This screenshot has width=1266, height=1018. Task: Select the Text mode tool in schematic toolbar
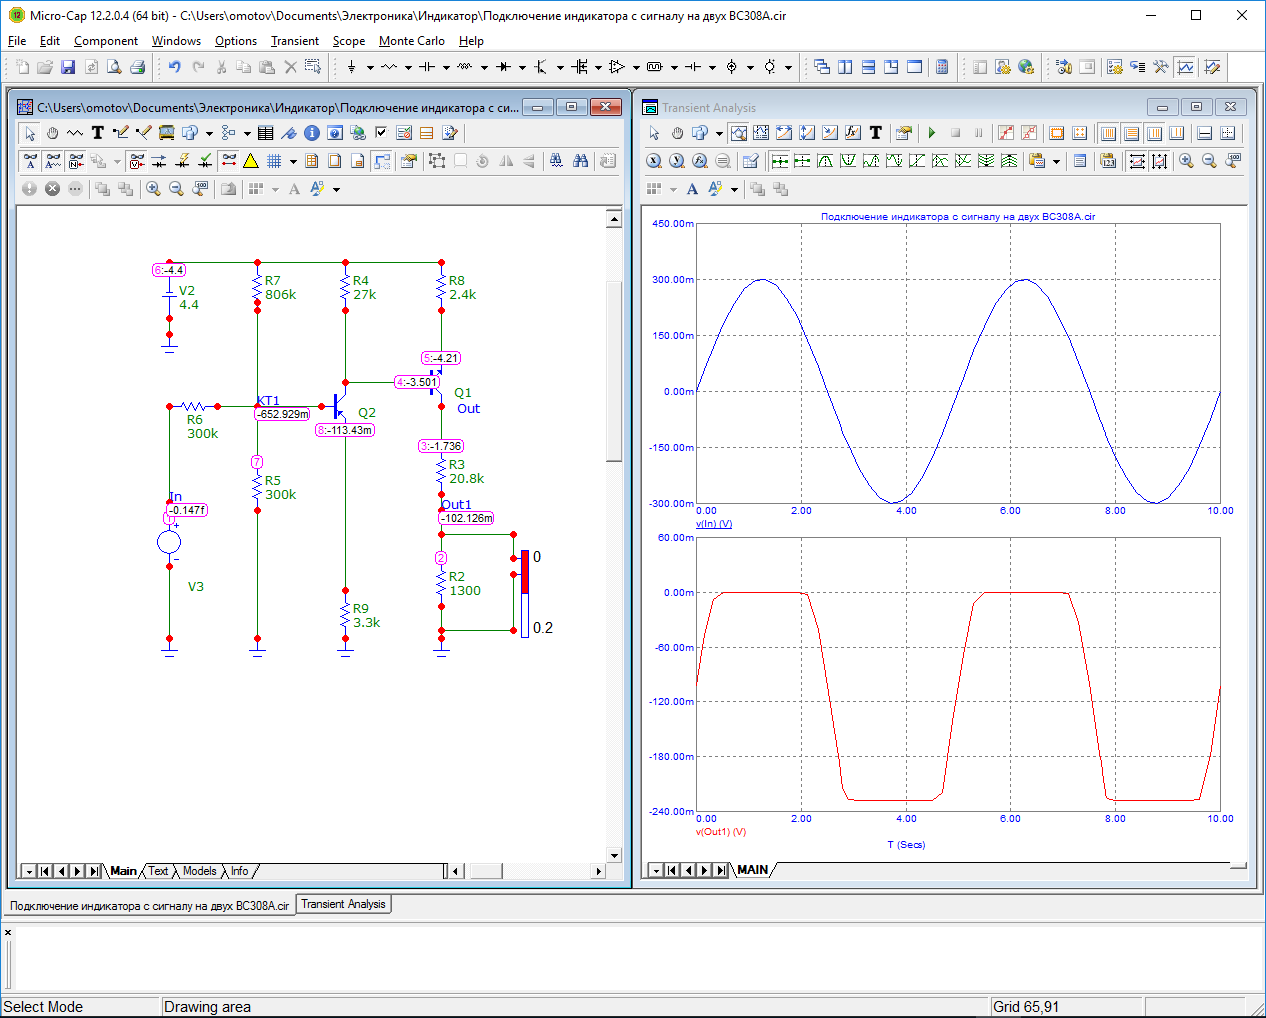point(98,133)
